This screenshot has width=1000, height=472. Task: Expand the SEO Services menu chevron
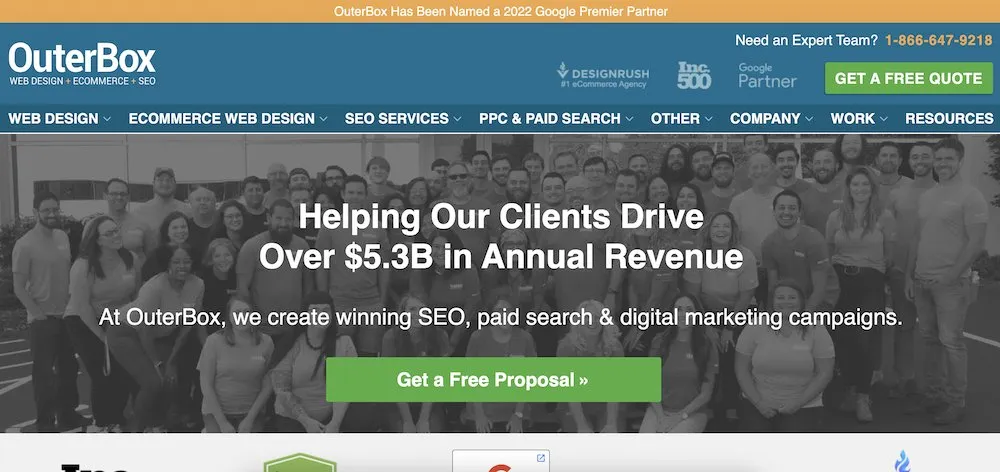tap(457, 119)
